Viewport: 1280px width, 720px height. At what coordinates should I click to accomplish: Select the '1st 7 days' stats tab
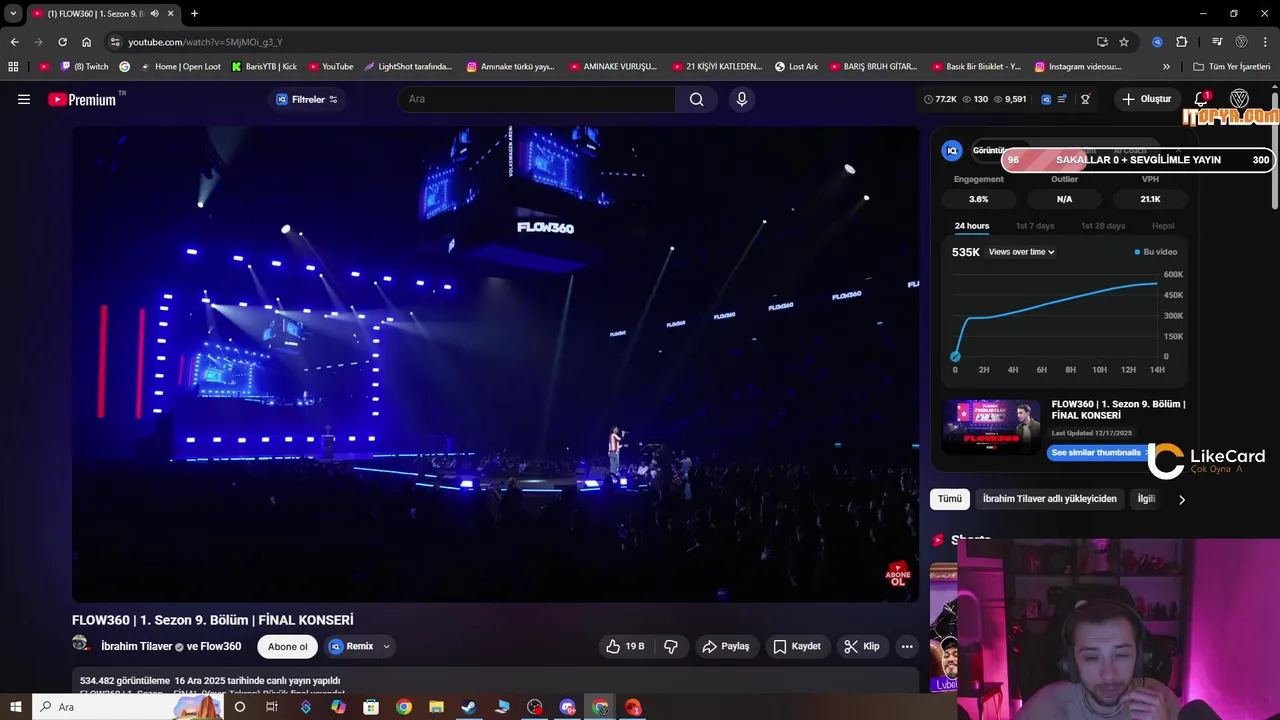coord(1035,226)
